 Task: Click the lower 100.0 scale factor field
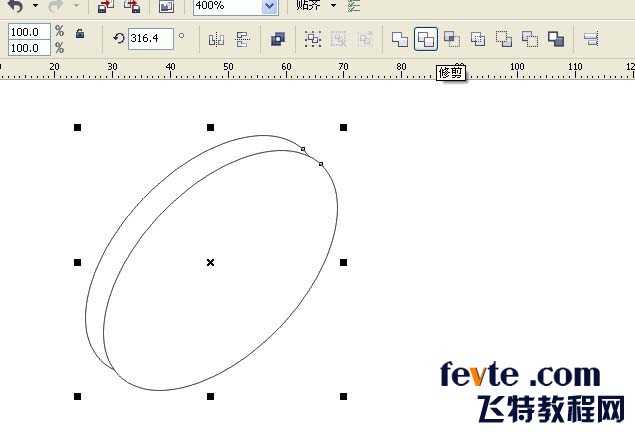tap(29, 48)
